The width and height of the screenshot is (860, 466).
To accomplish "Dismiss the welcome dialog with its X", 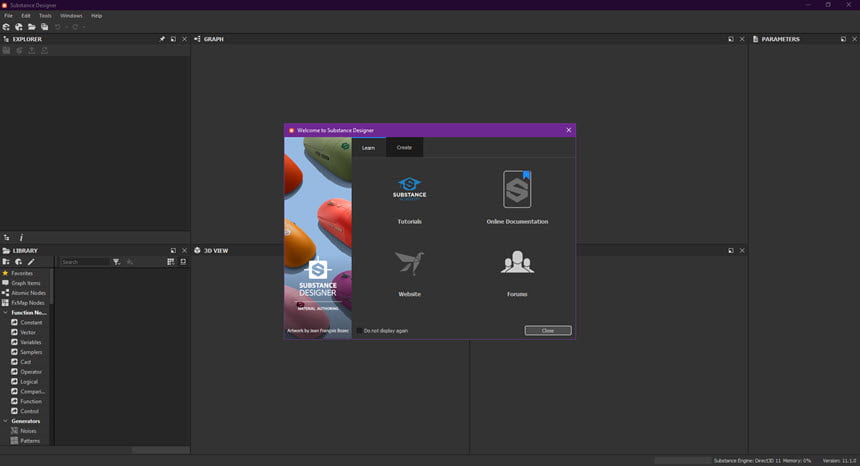I will tap(569, 130).
